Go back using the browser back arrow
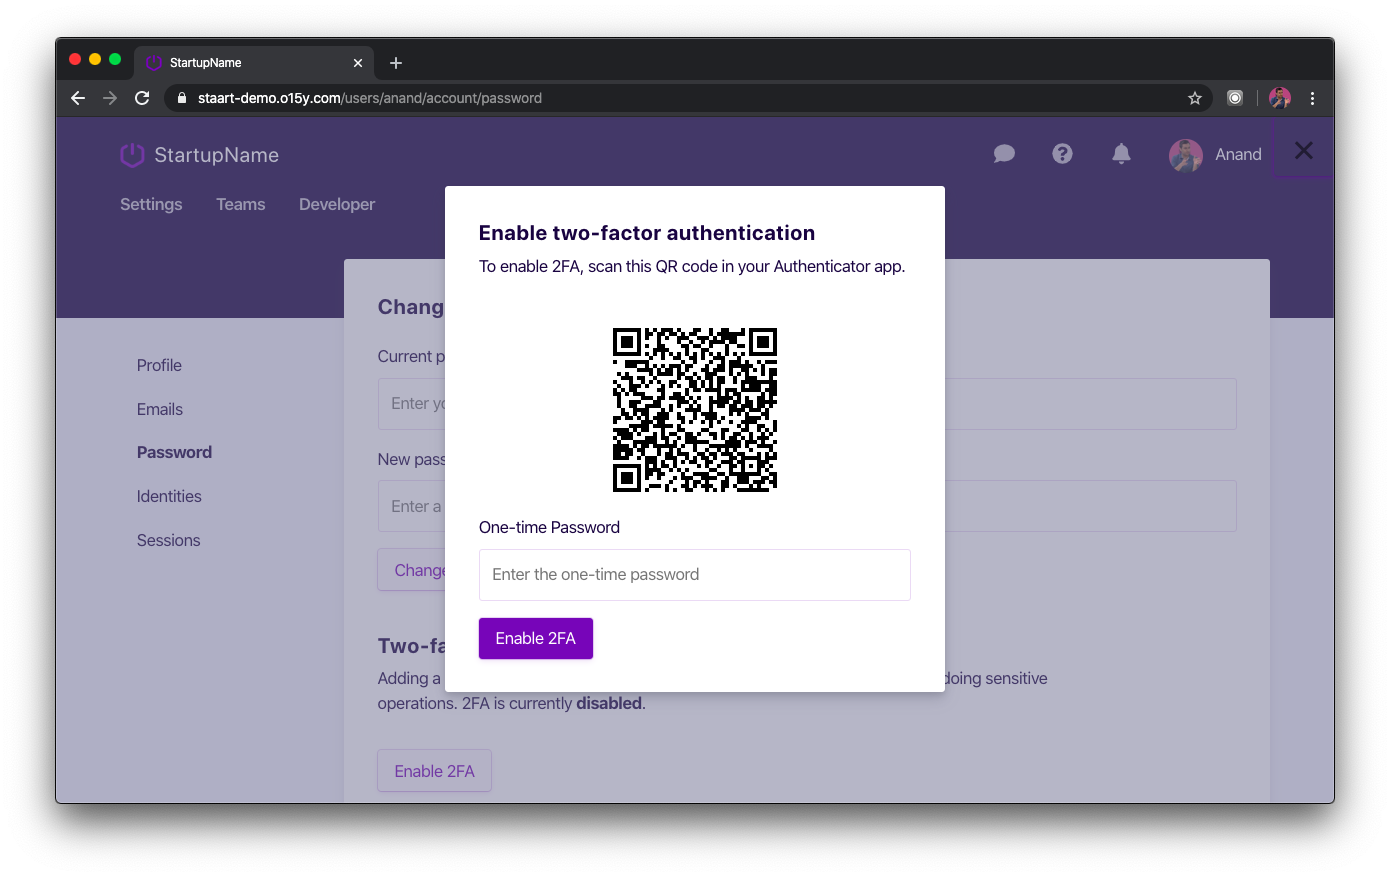Image resolution: width=1390 pixels, height=877 pixels. click(78, 98)
